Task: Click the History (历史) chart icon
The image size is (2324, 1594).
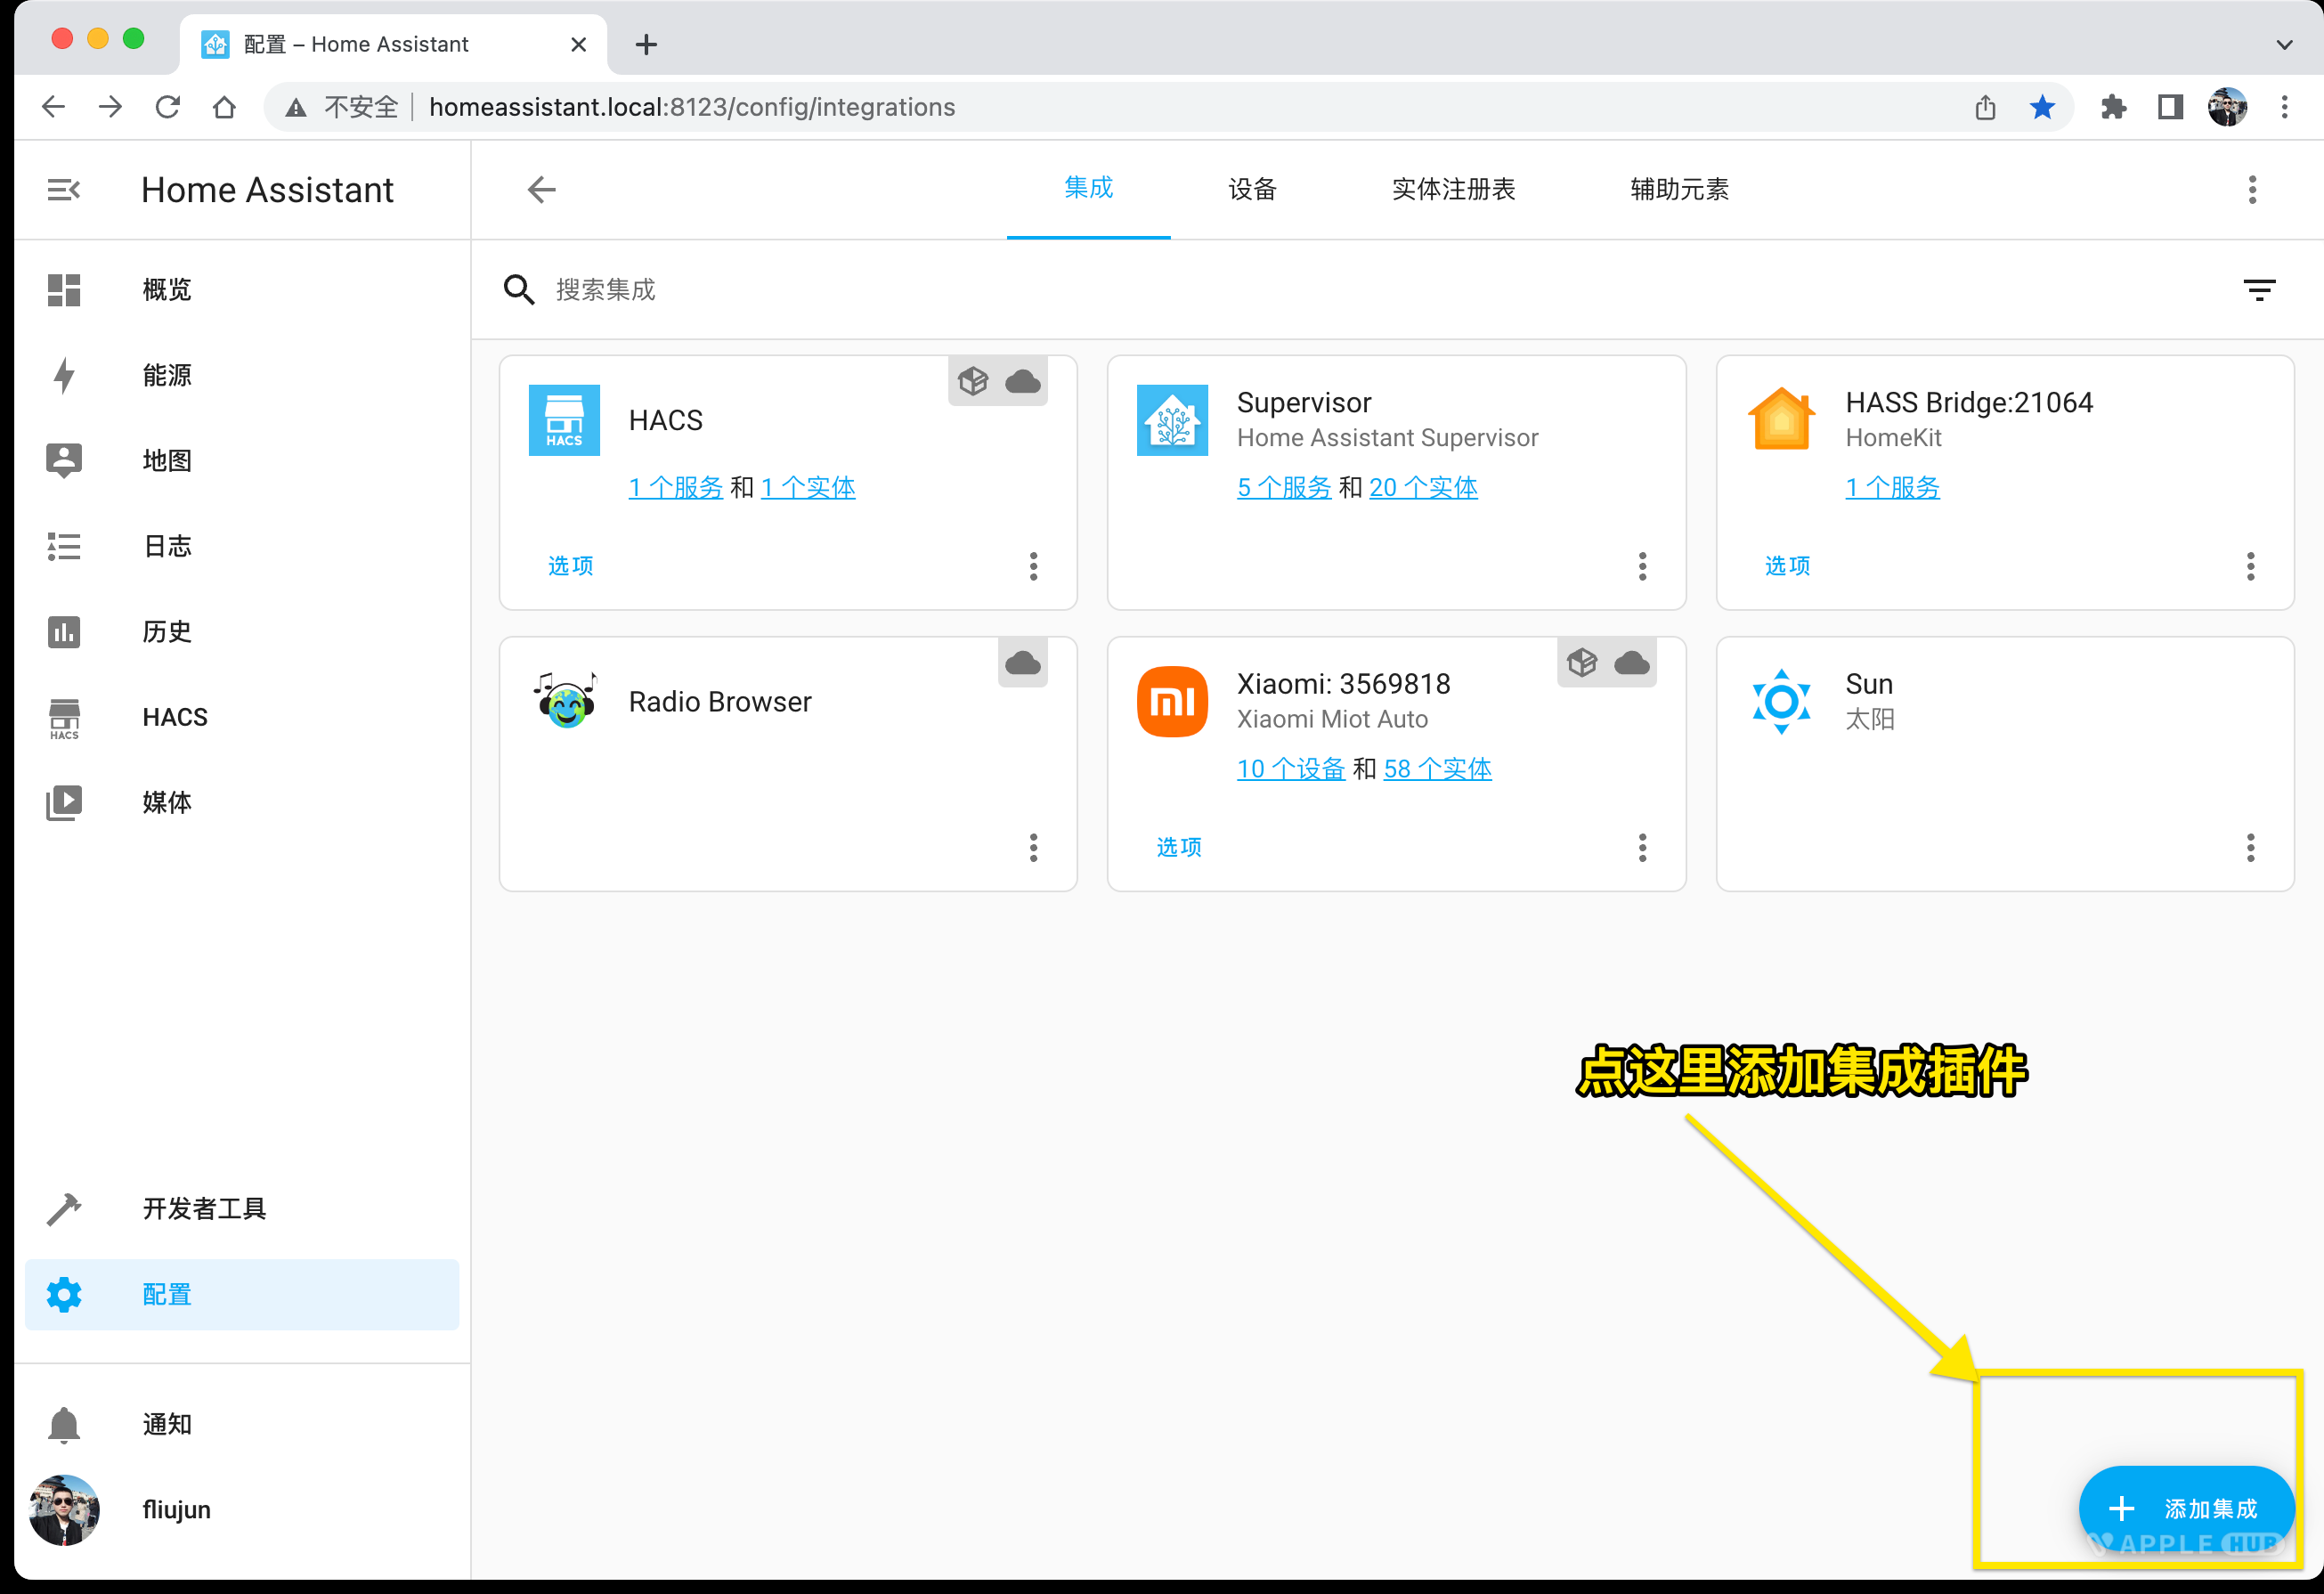Action: (64, 632)
